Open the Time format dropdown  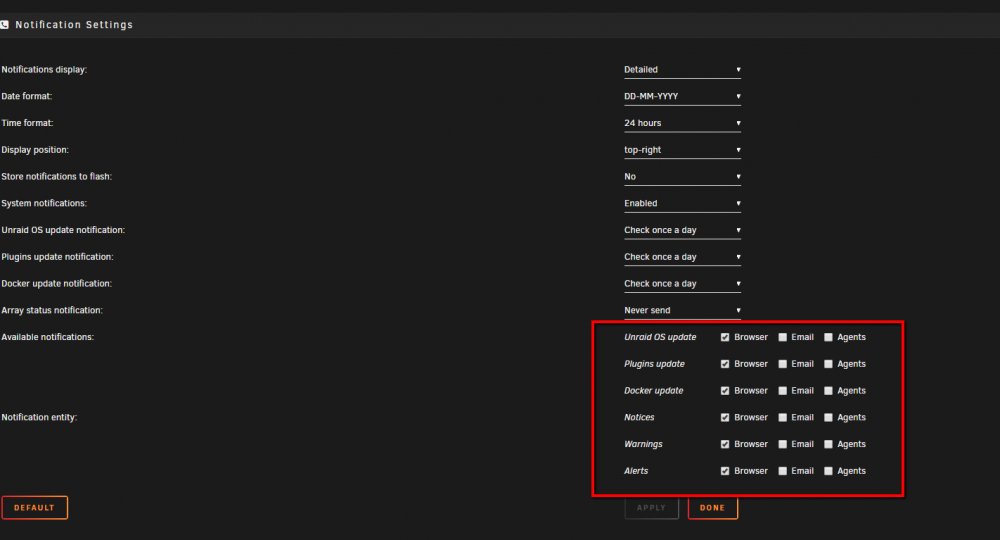[x=682, y=123]
